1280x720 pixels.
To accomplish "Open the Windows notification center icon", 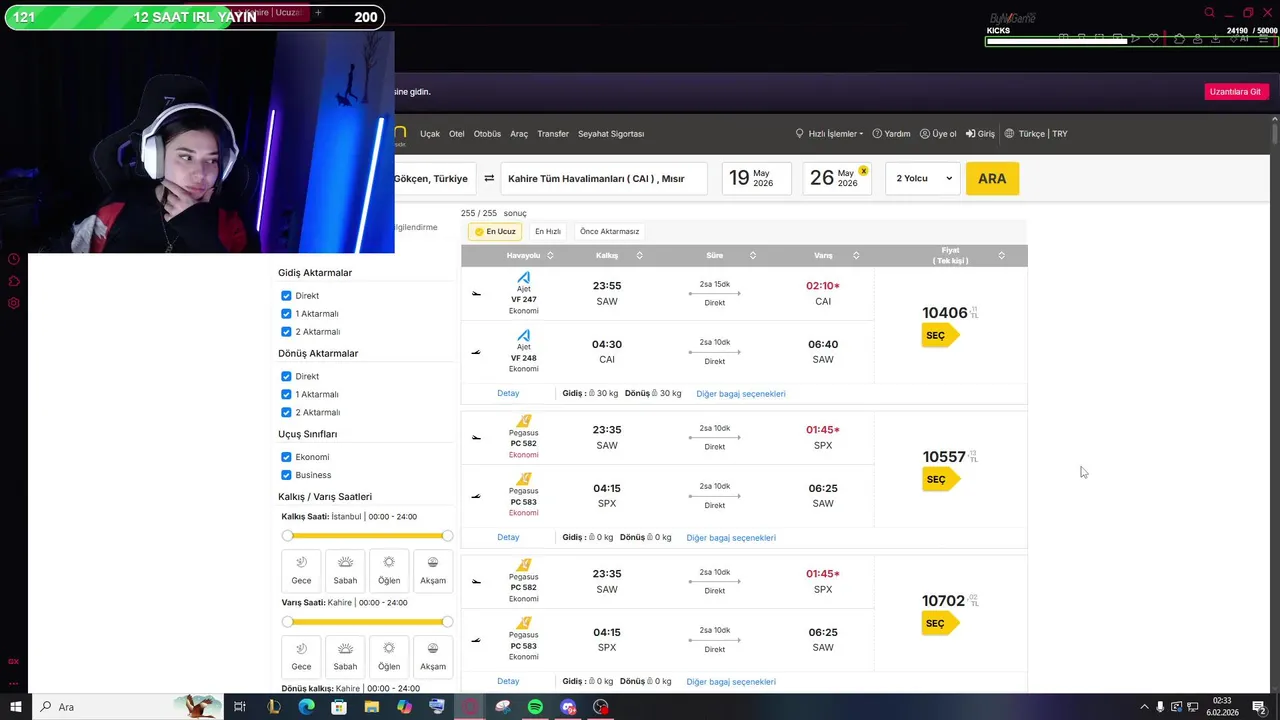I will click(1259, 707).
